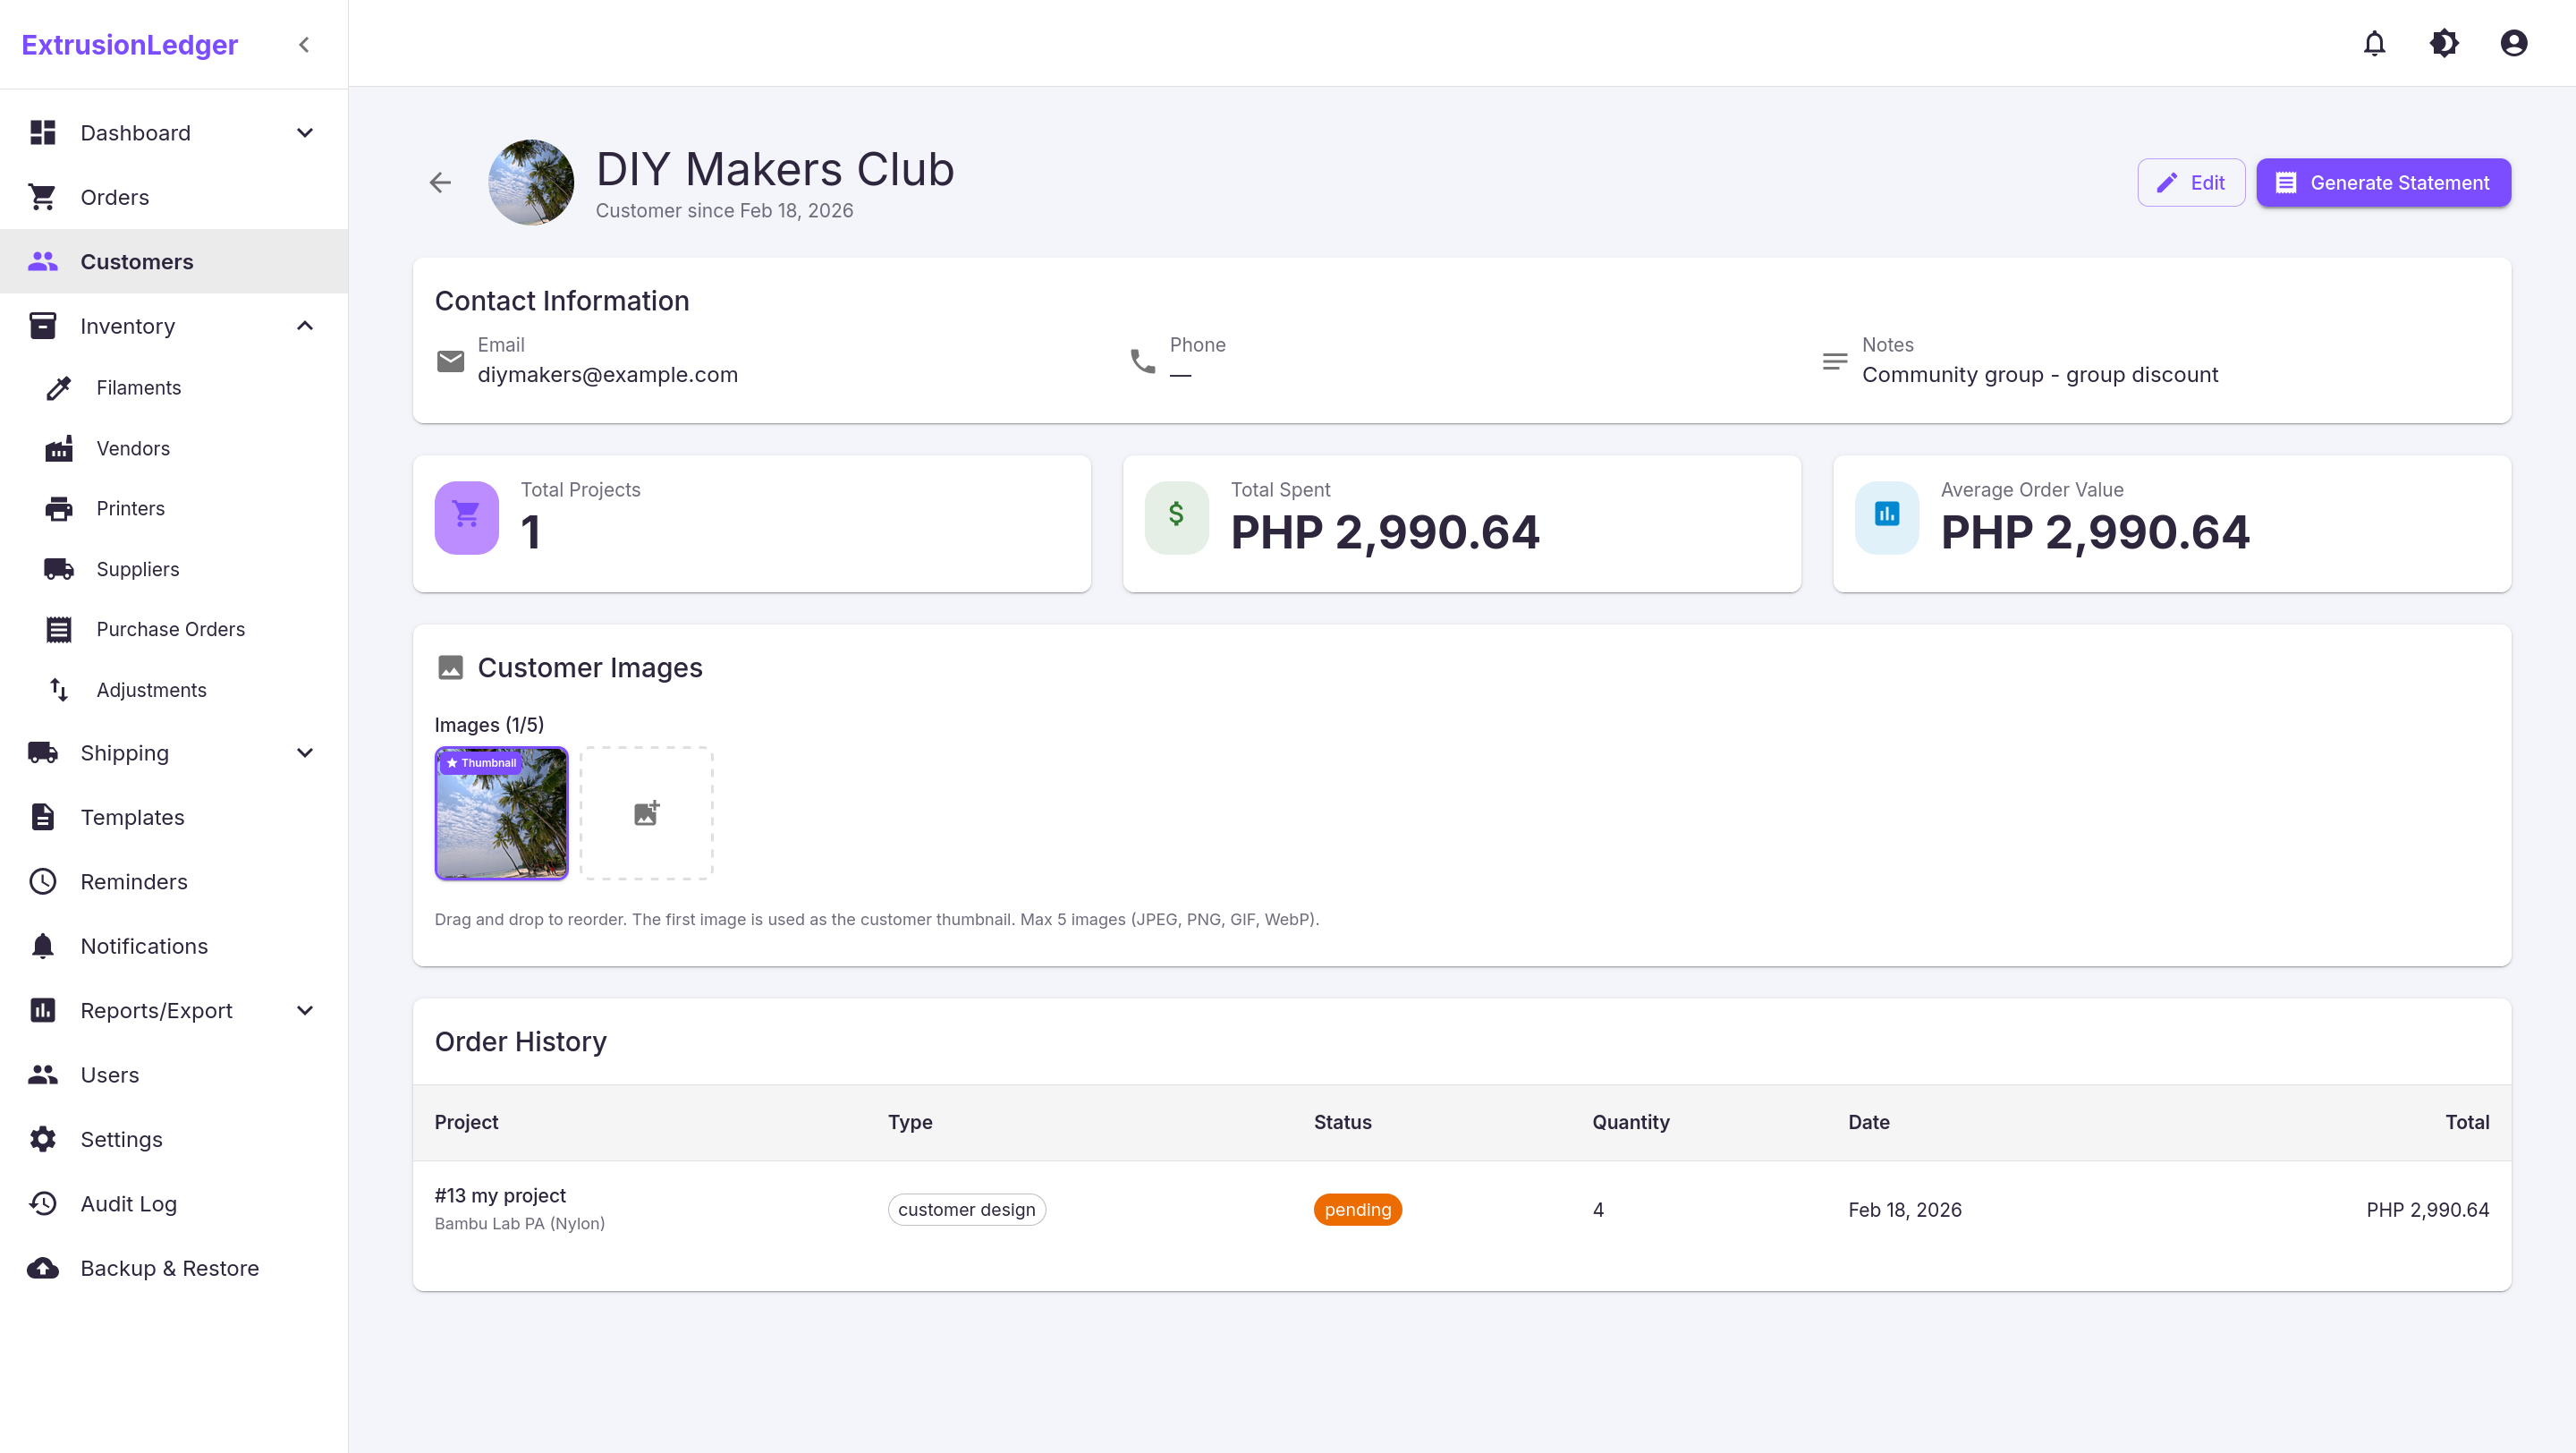Click the beach thumbnail in Customer Images
The width and height of the screenshot is (2576, 1453).
point(501,813)
